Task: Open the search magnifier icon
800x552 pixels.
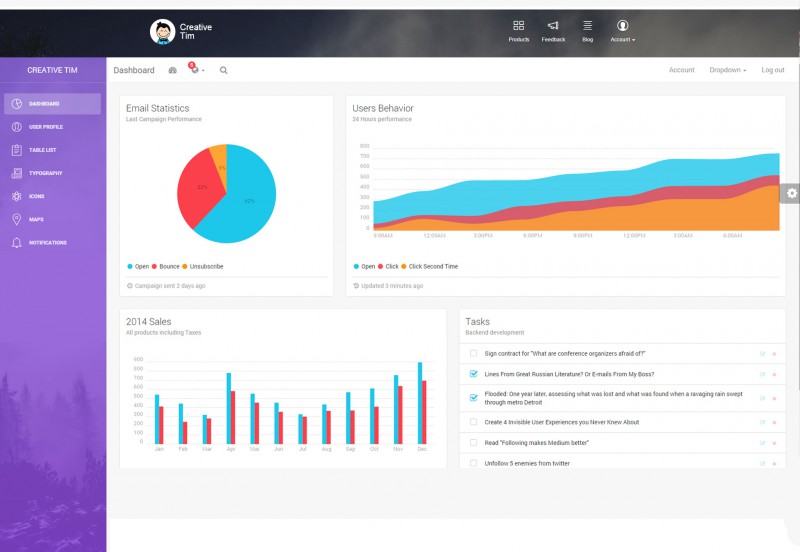Action: pos(223,71)
